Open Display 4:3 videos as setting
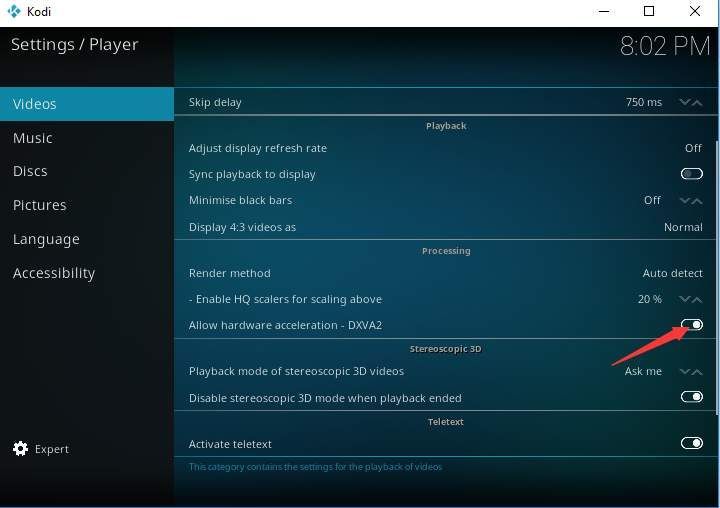Image resolution: width=720 pixels, height=508 pixels. (x=445, y=227)
